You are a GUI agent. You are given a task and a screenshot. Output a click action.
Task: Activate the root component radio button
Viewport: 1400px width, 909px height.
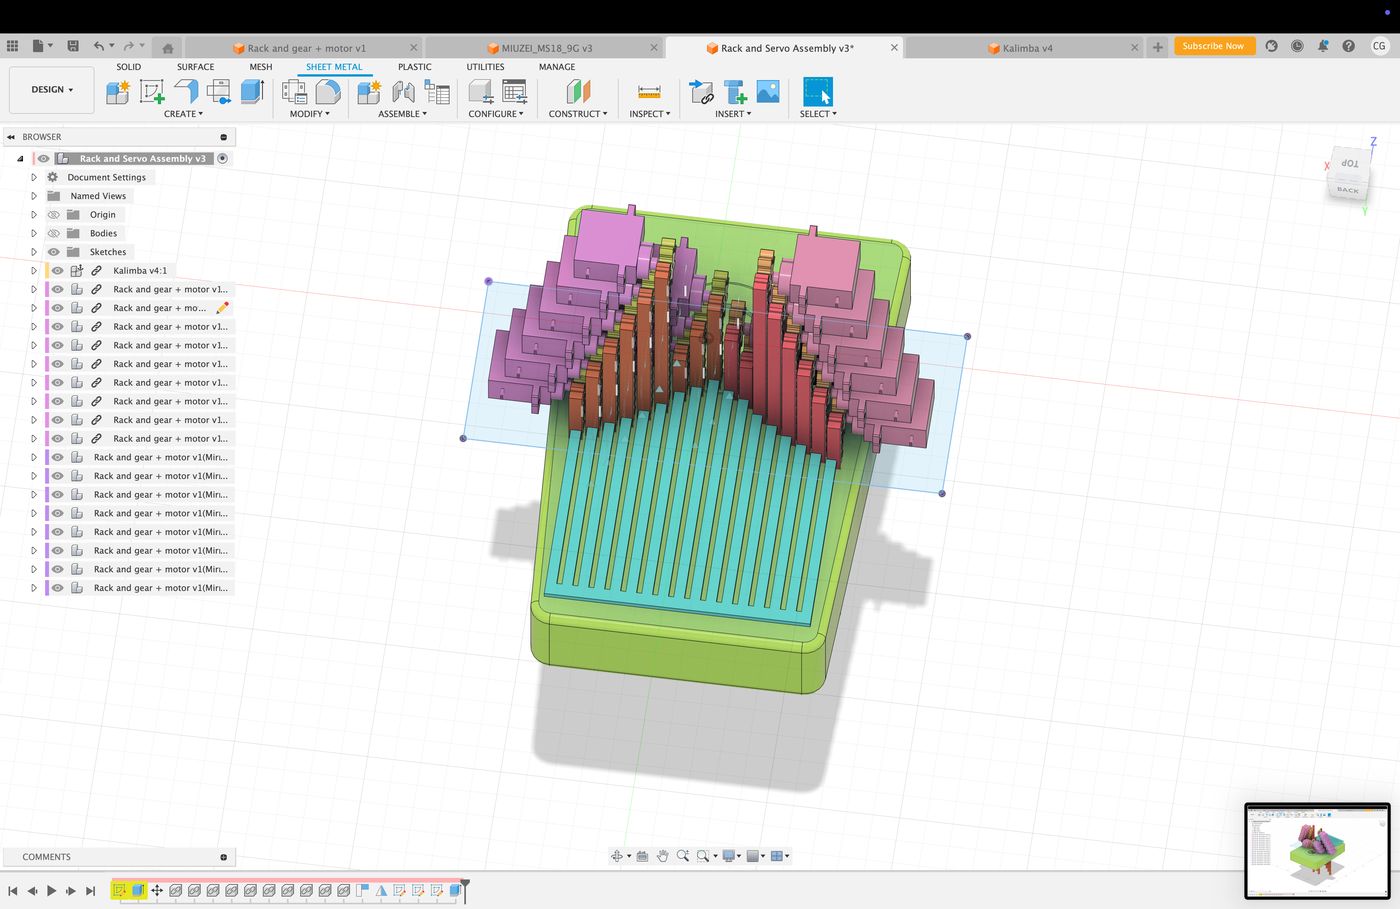coord(222,158)
